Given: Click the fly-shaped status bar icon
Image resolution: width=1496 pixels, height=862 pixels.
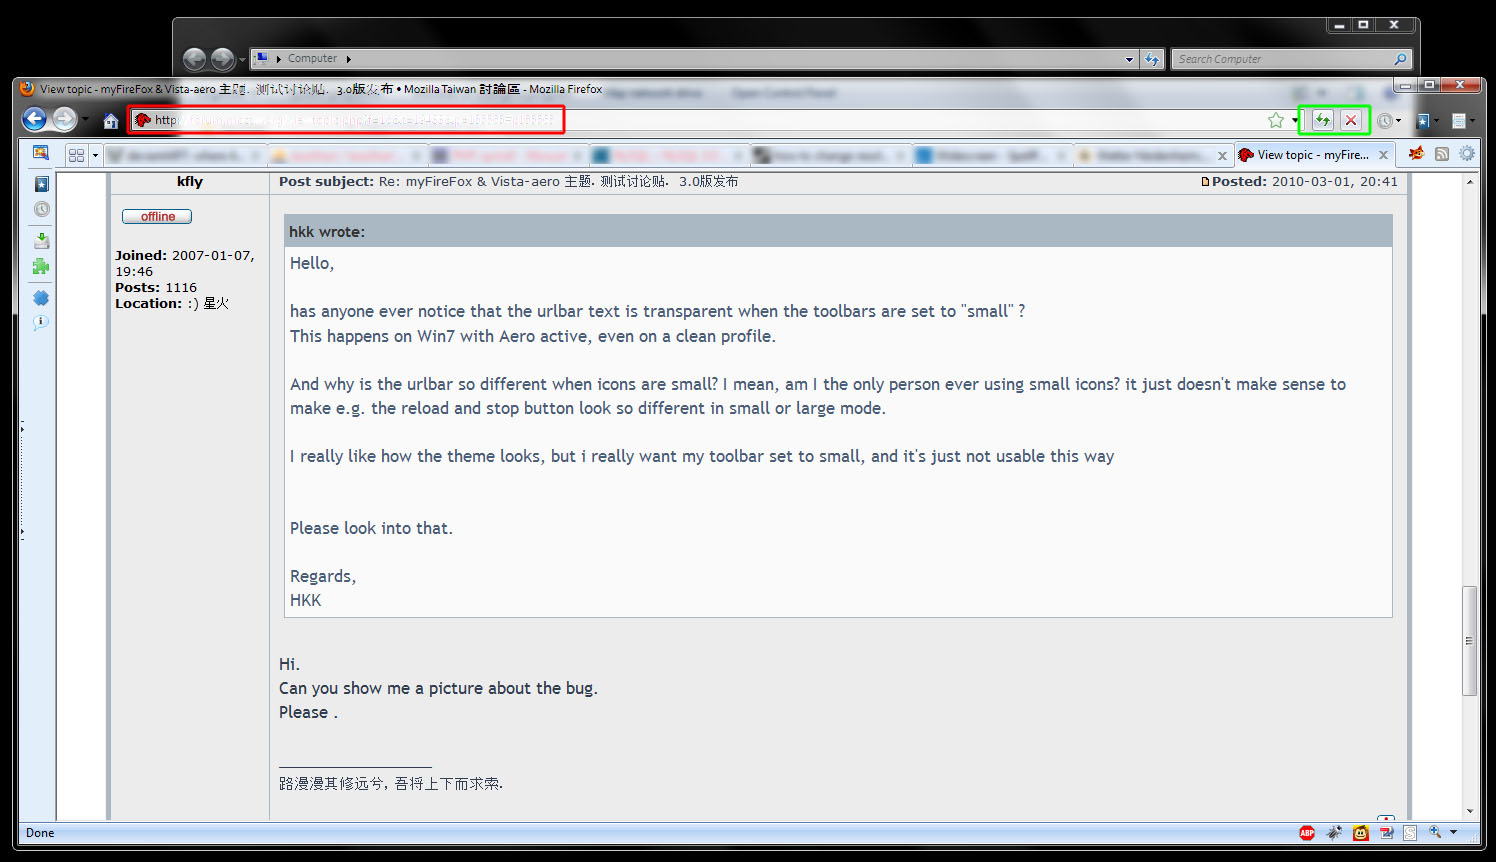Looking at the screenshot, I should click(x=1334, y=833).
